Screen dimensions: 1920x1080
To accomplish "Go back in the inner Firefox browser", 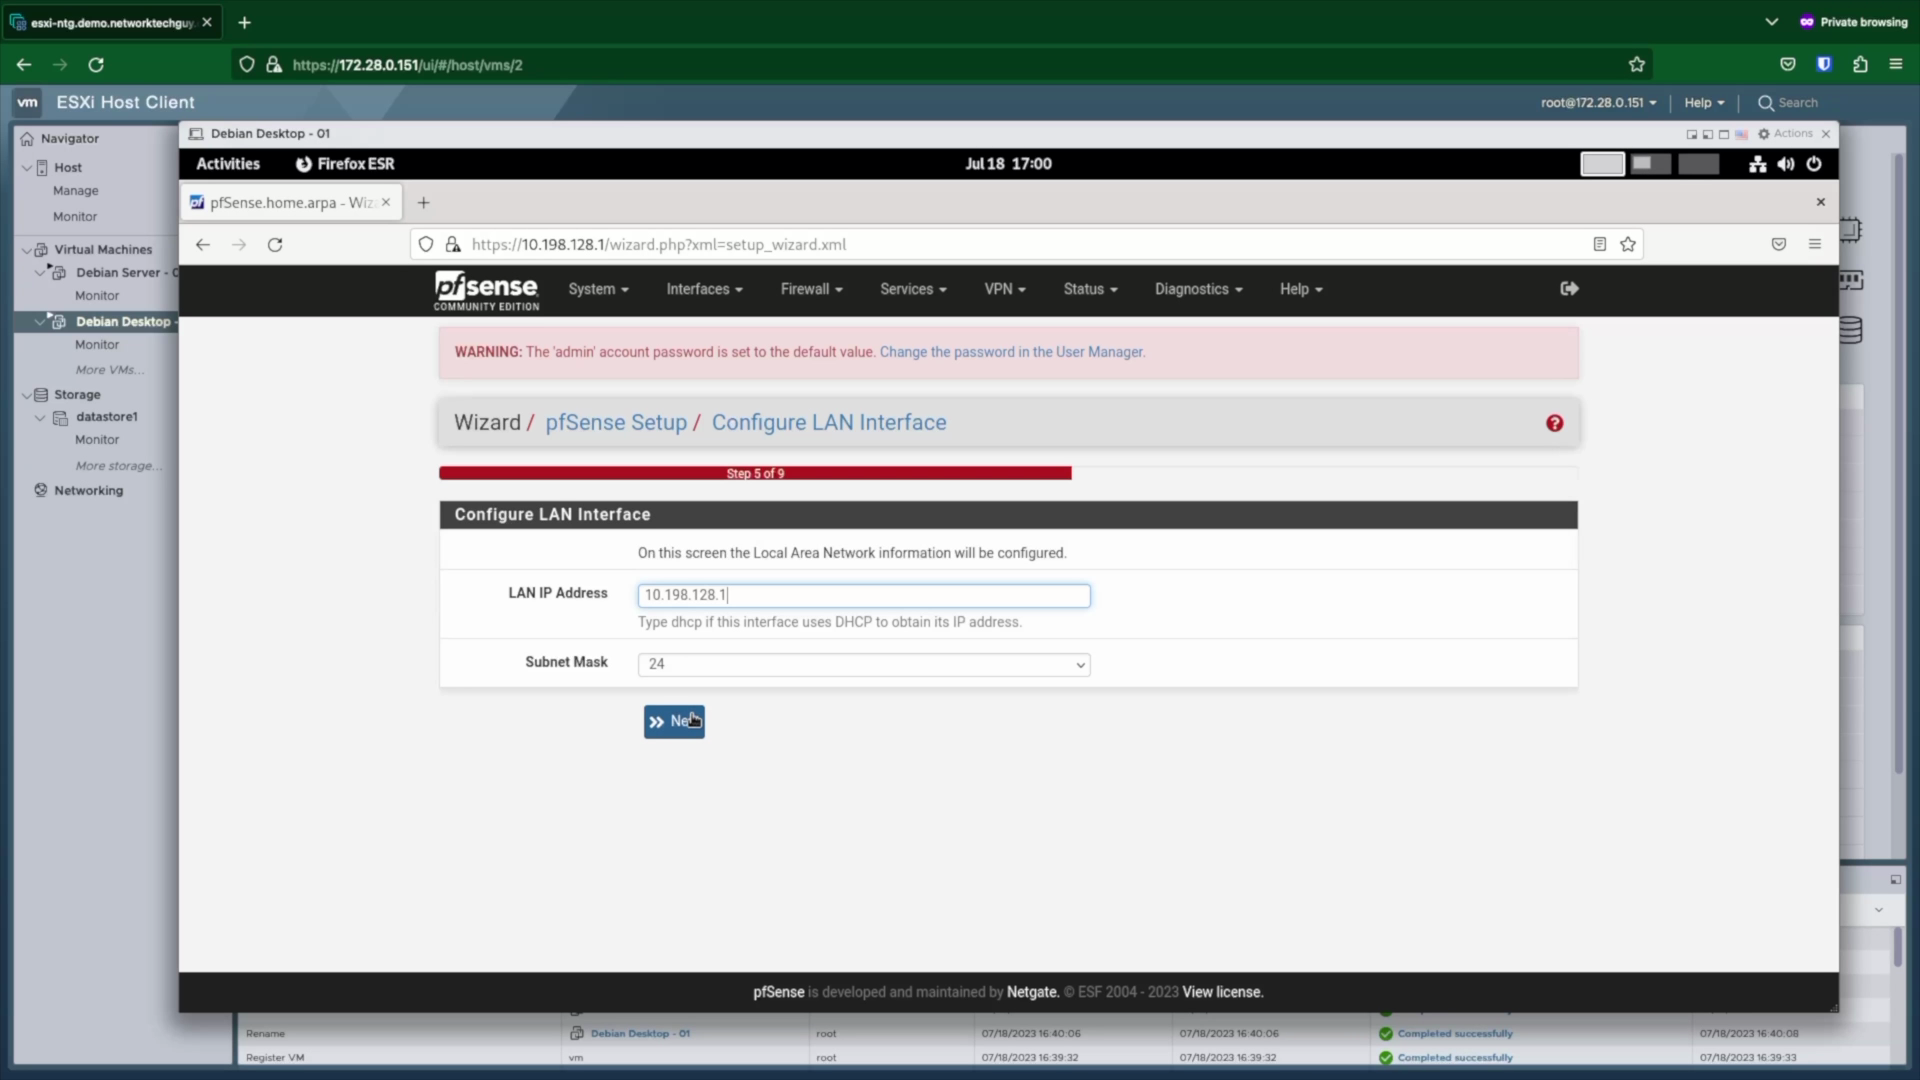I will [203, 245].
